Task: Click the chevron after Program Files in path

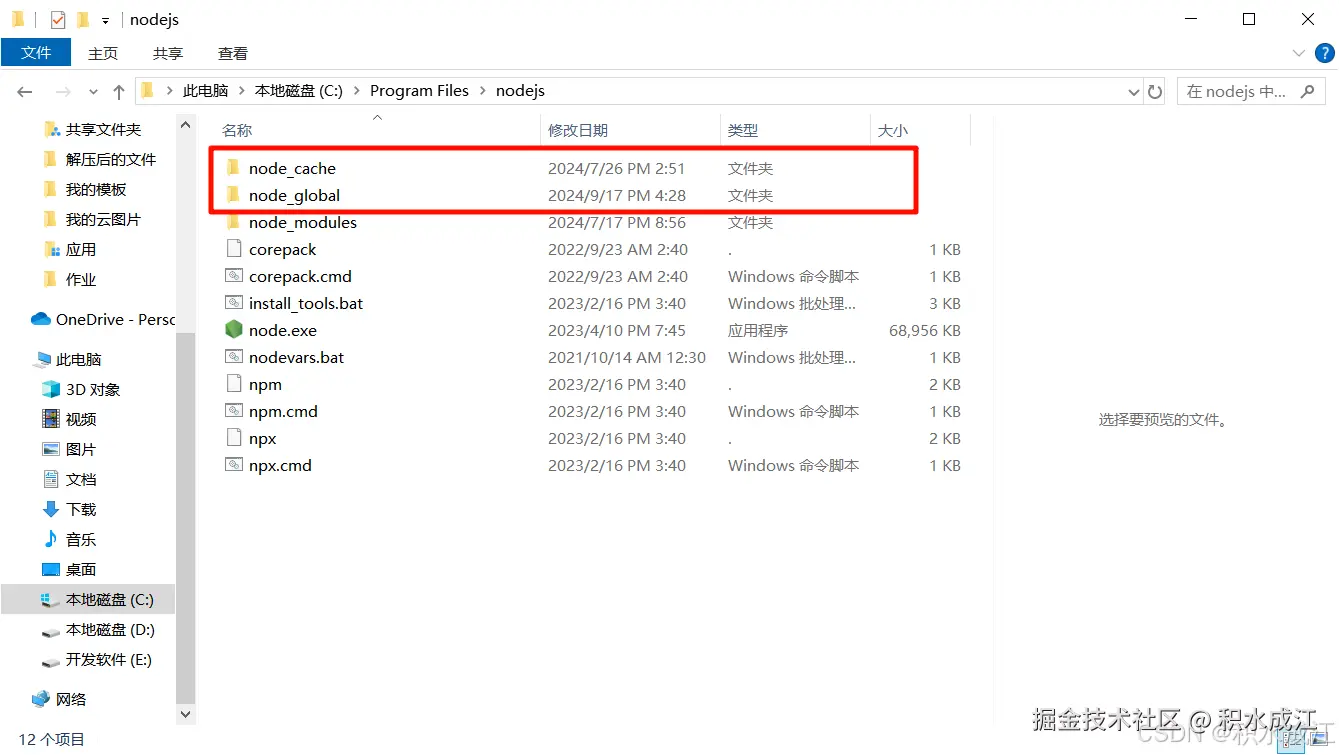Action: pyautogui.click(x=483, y=91)
